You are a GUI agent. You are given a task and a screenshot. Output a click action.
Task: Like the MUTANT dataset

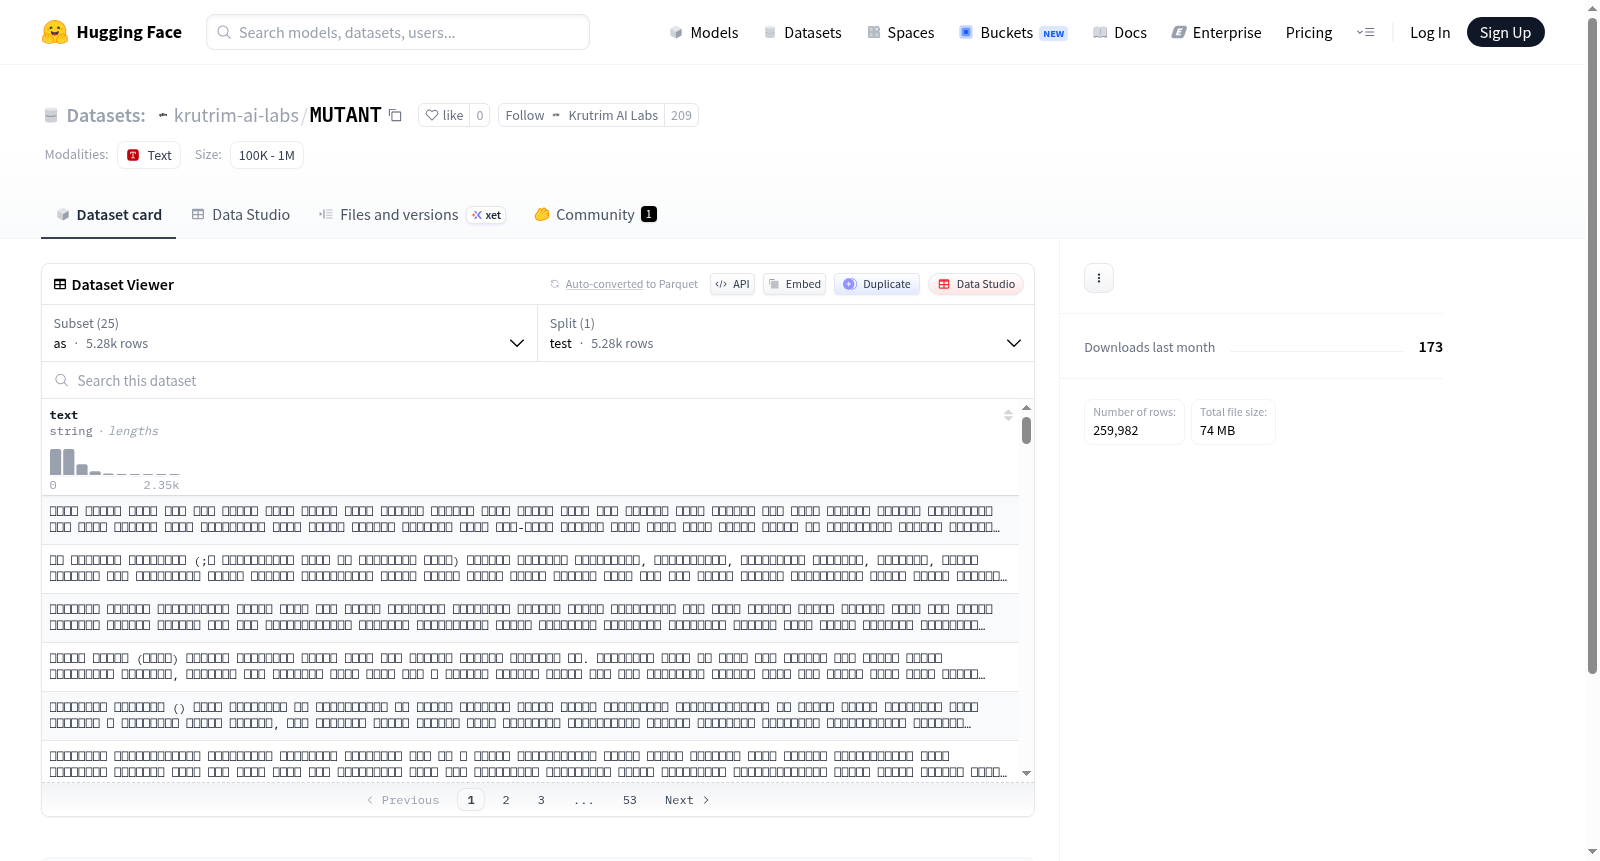tap(444, 115)
